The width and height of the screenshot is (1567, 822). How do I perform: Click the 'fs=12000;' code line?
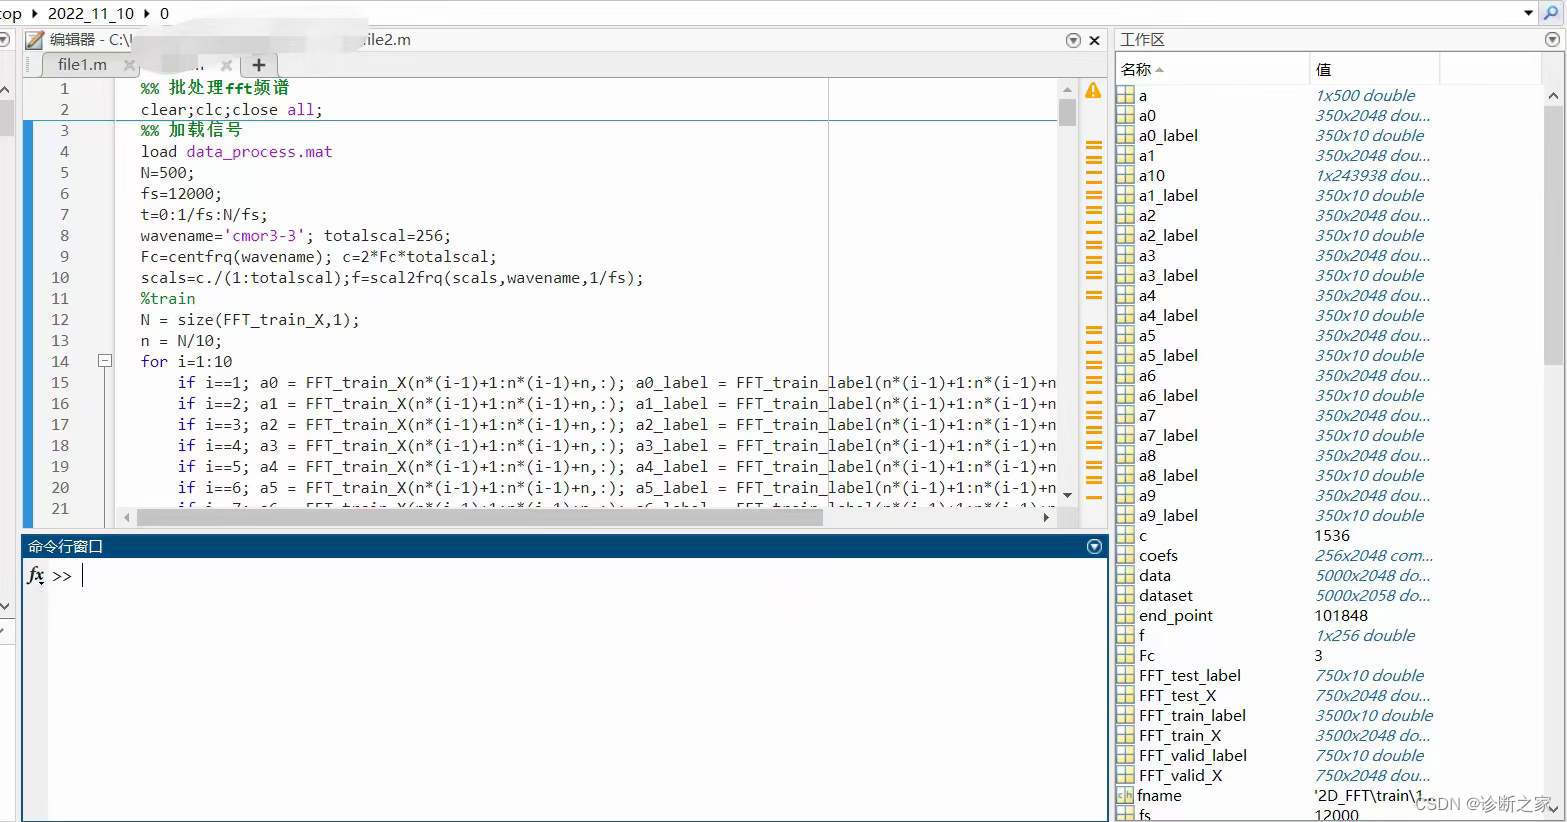click(x=181, y=193)
